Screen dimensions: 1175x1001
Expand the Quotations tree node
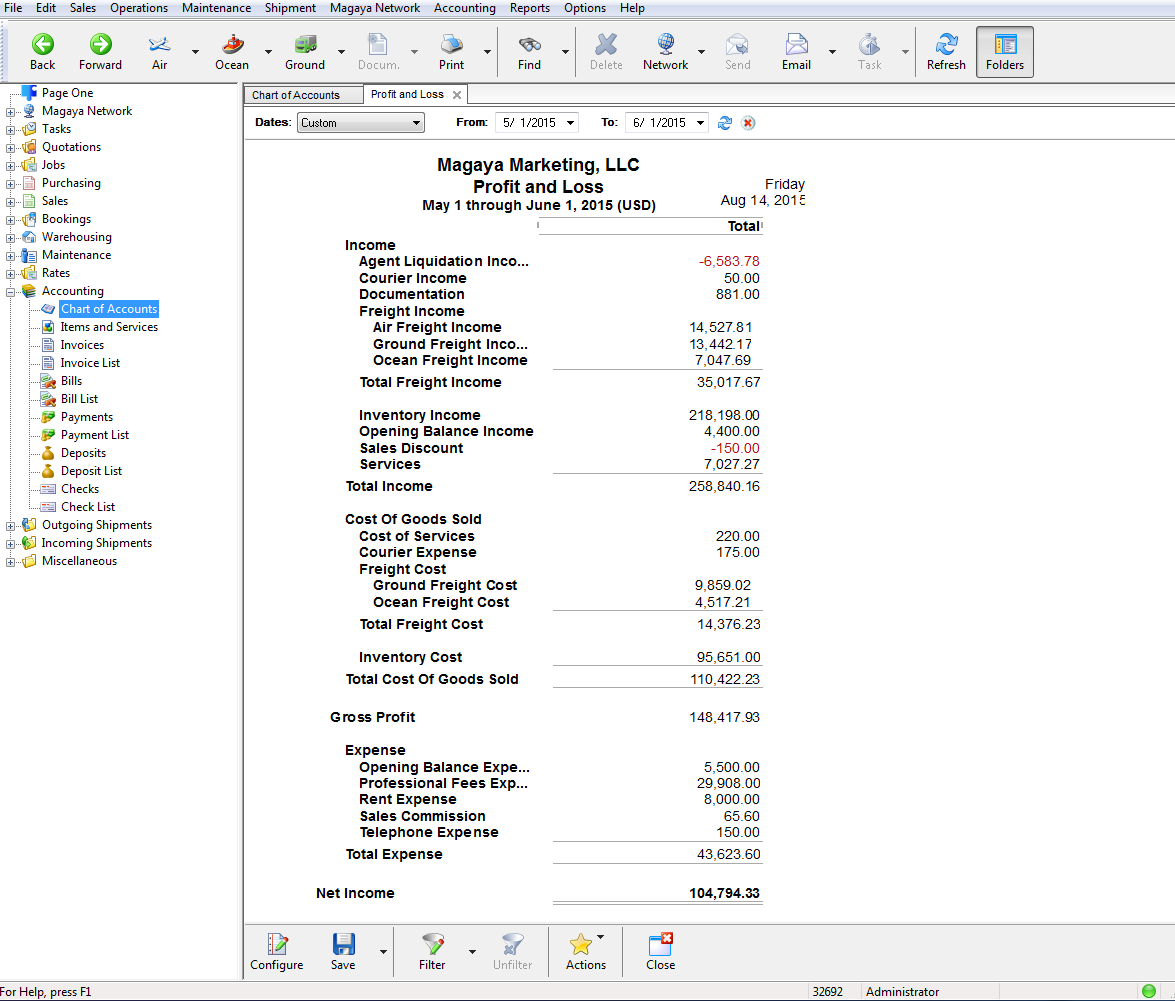point(10,148)
